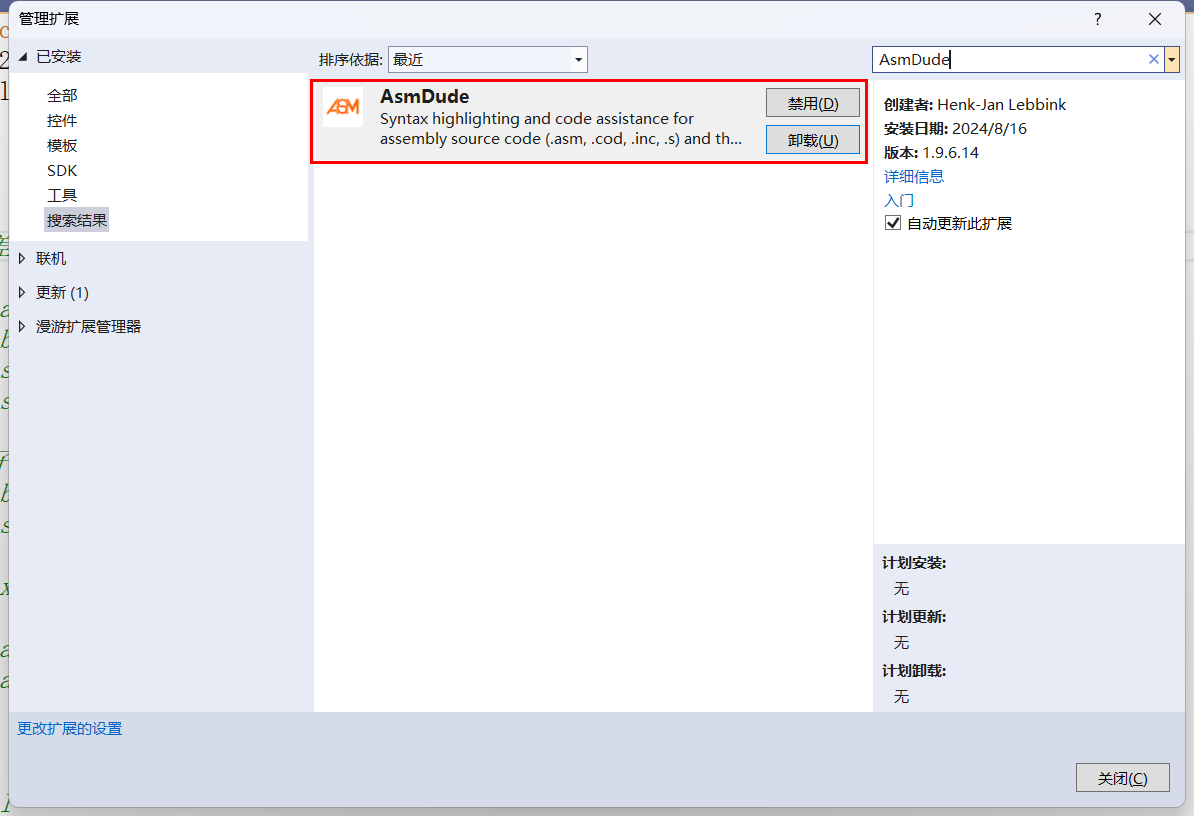Screen dimensions: 1194x816
Task: Select the 模板 category
Action: (x=62, y=146)
